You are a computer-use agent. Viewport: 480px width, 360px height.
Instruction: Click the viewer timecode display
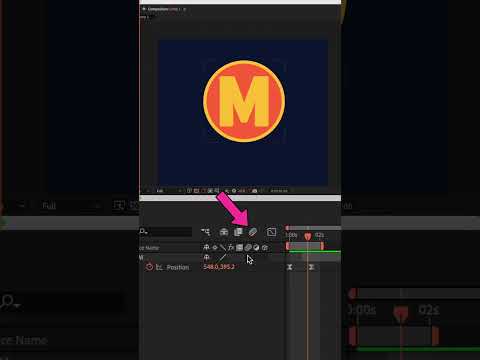click(x=279, y=191)
